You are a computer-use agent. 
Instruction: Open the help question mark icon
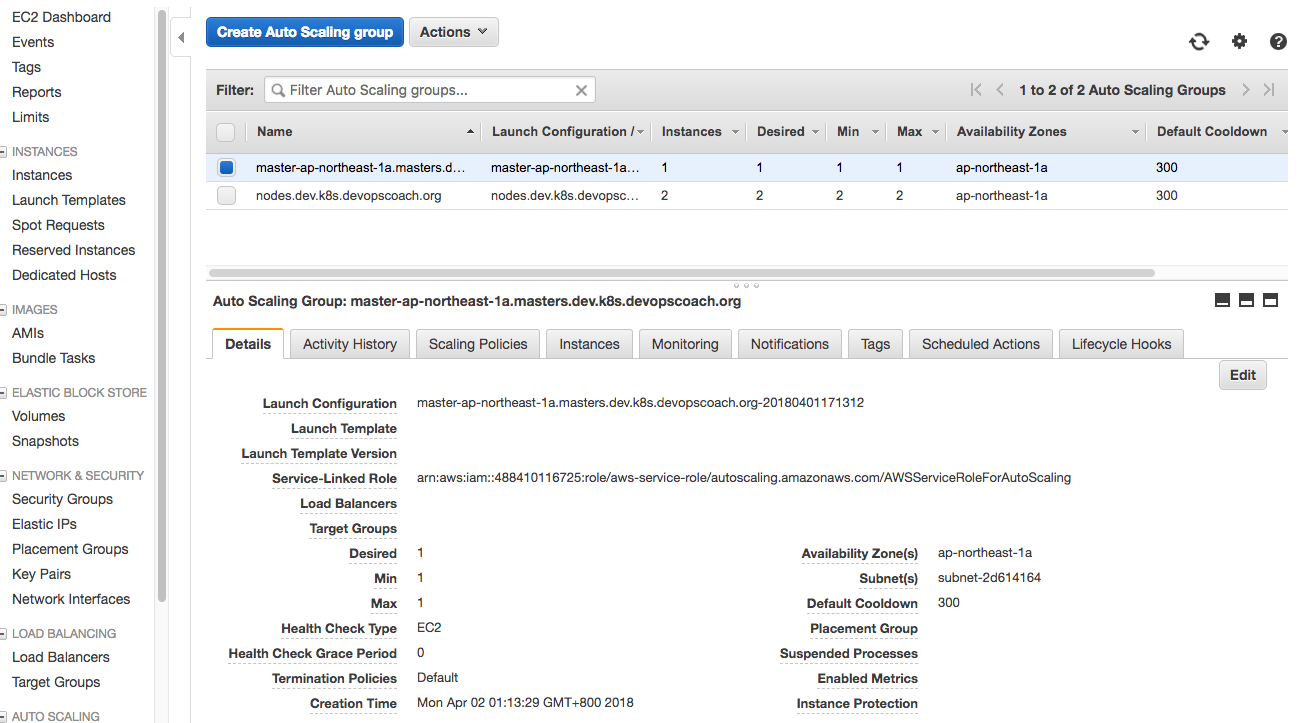1278,41
